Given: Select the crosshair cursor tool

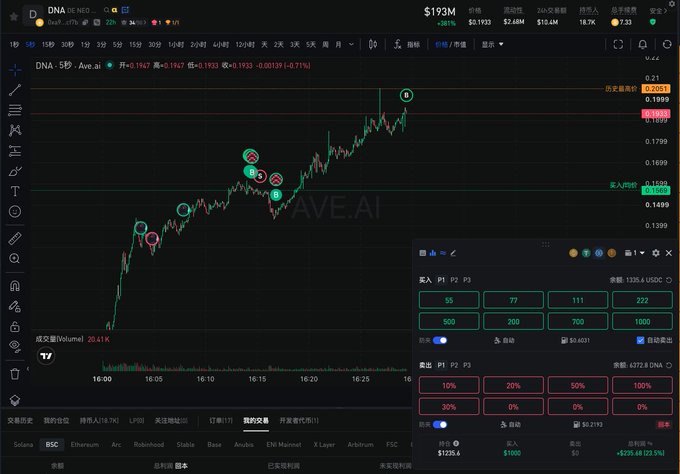Looking at the screenshot, I should pyautogui.click(x=15, y=69).
